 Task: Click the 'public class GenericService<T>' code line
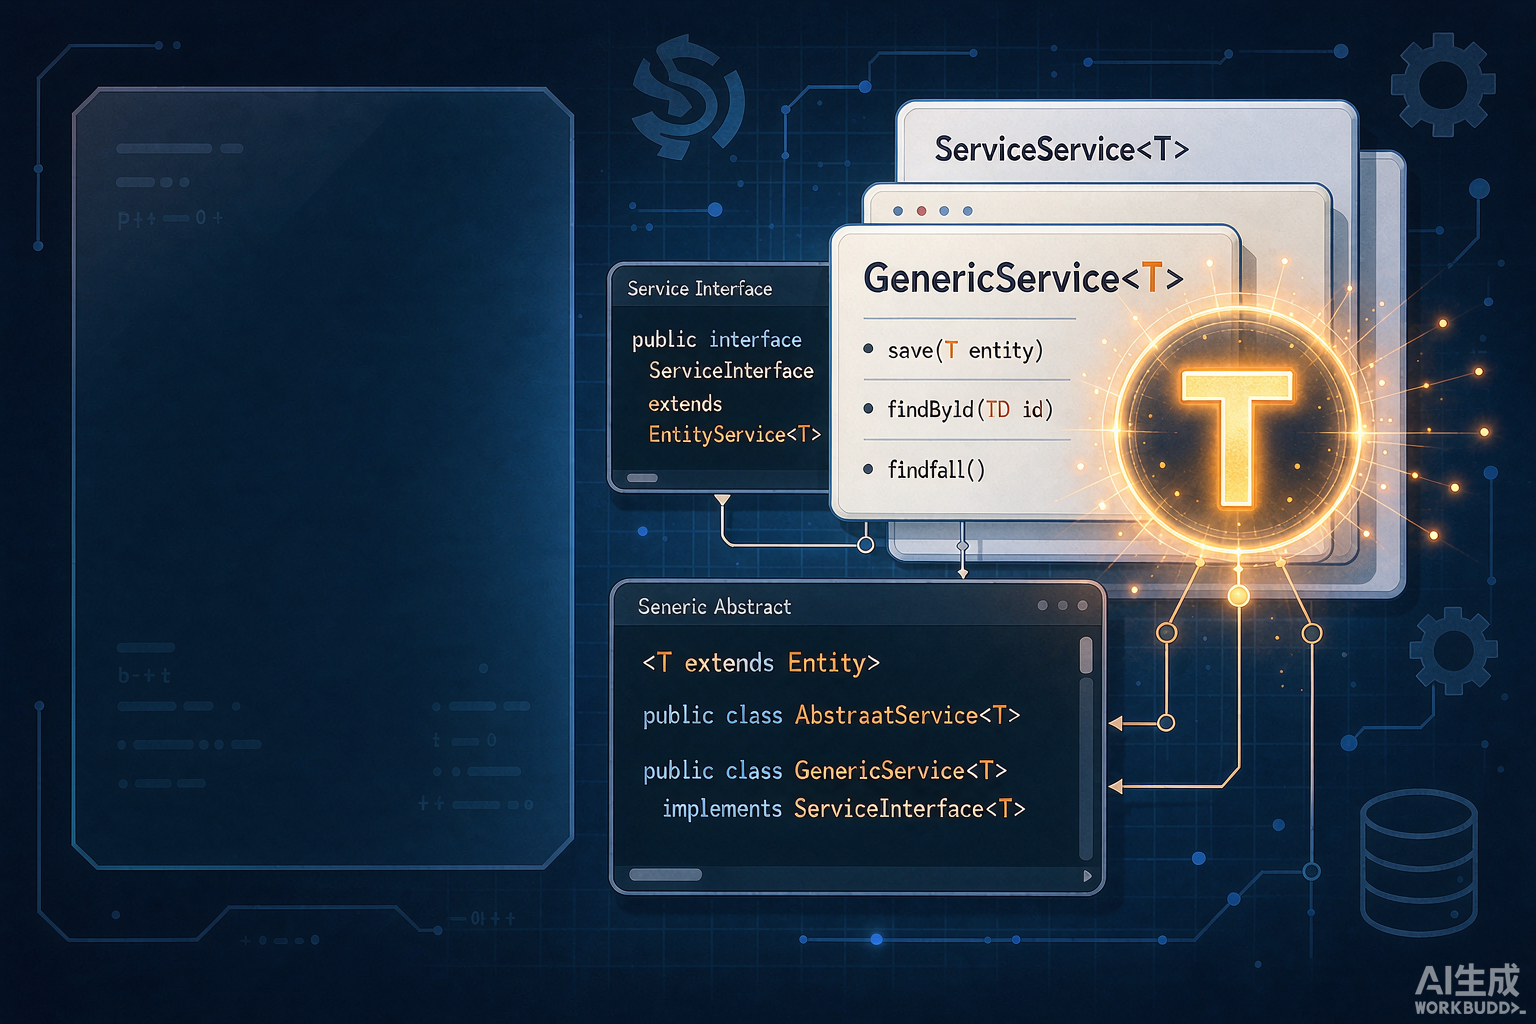click(825, 770)
